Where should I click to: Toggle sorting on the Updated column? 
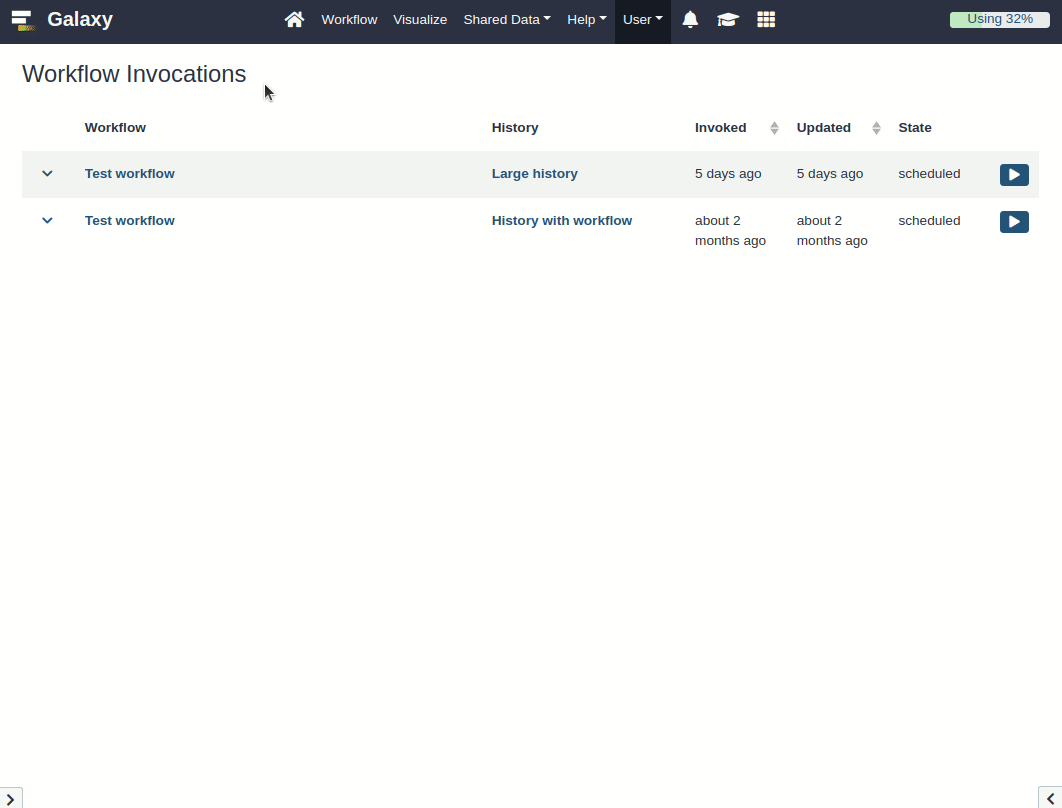pyautogui.click(x=875, y=127)
